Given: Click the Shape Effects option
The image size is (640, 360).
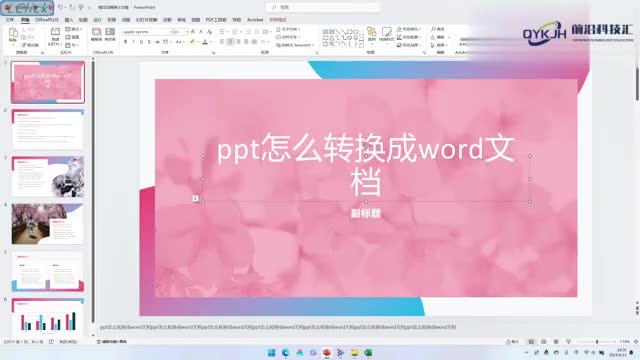Looking at the screenshot, I should click(x=409, y=45).
